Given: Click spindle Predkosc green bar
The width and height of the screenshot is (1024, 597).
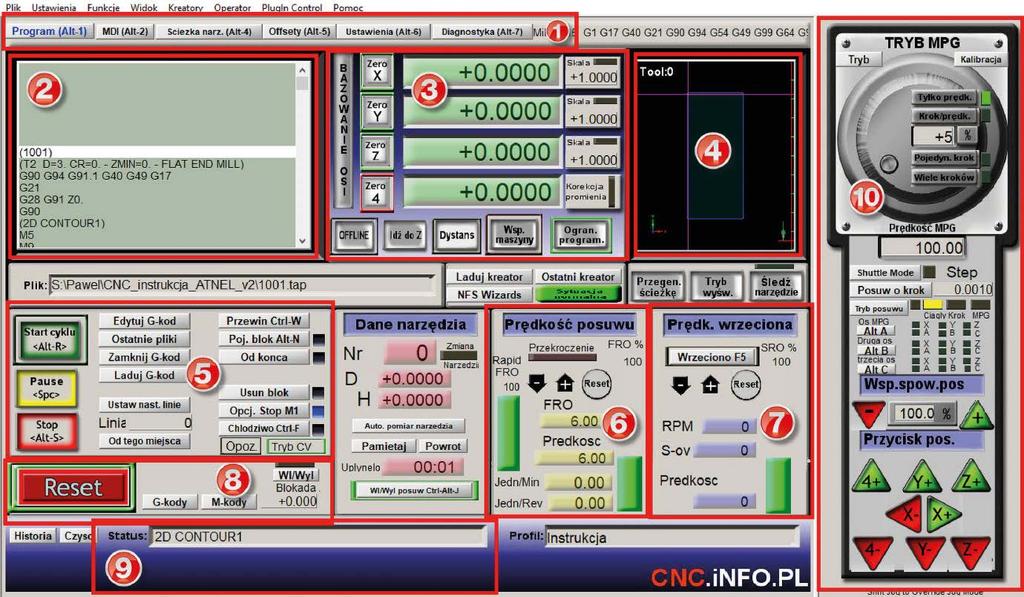Looking at the screenshot, I should point(778,485).
